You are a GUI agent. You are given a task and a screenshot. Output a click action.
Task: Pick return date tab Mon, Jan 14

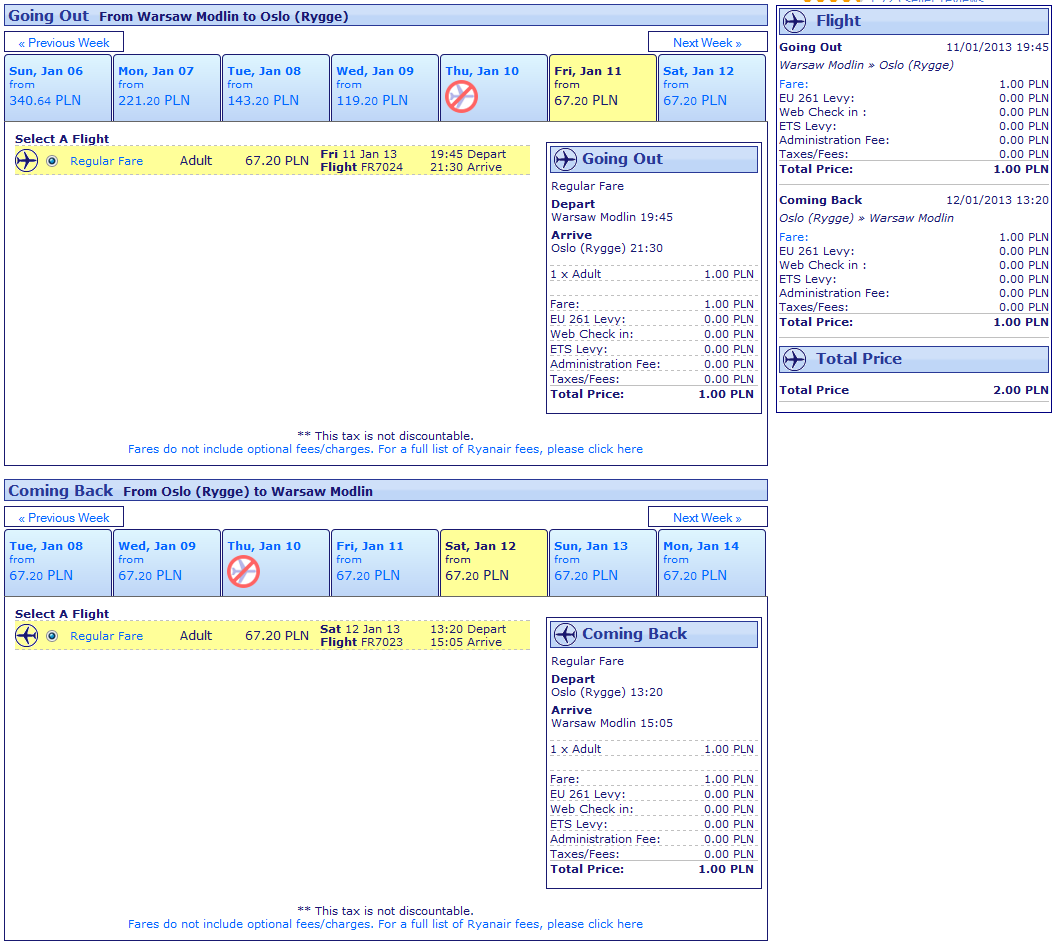click(711, 563)
